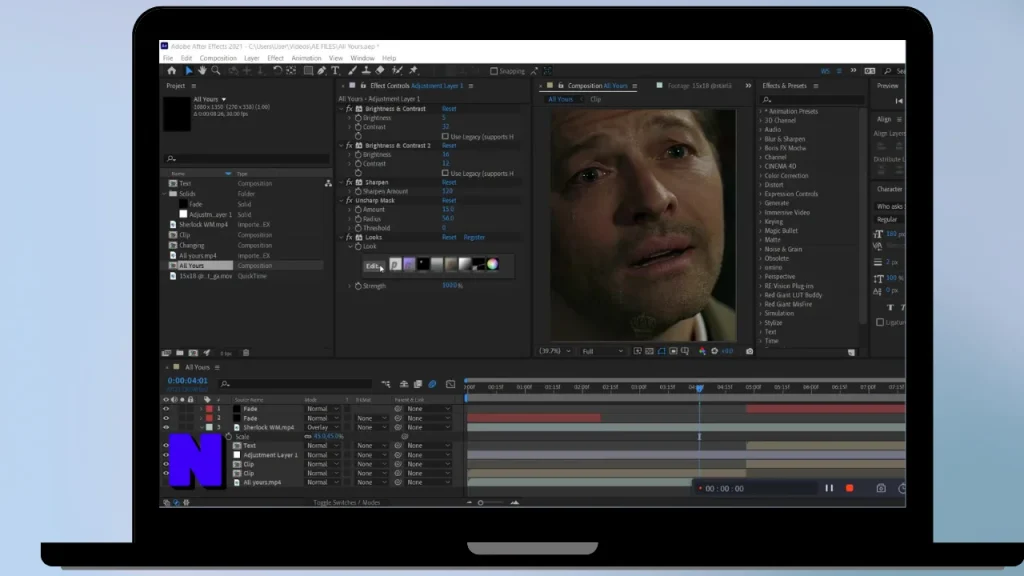
Task: Select the Puppet Pin tool
Action: point(413,71)
